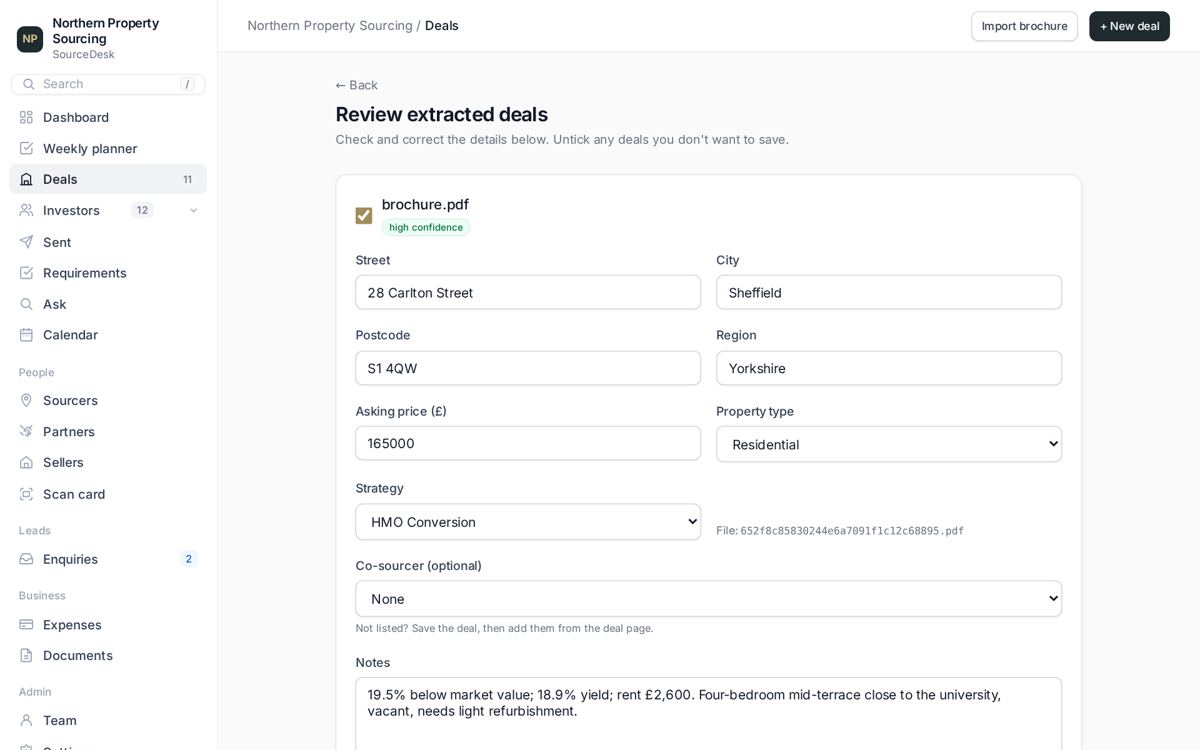The width and height of the screenshot is (1200, 750).
Task: Open the Co-sourcer dropdown
Action: pyautogui.click(x=709, y=599)
